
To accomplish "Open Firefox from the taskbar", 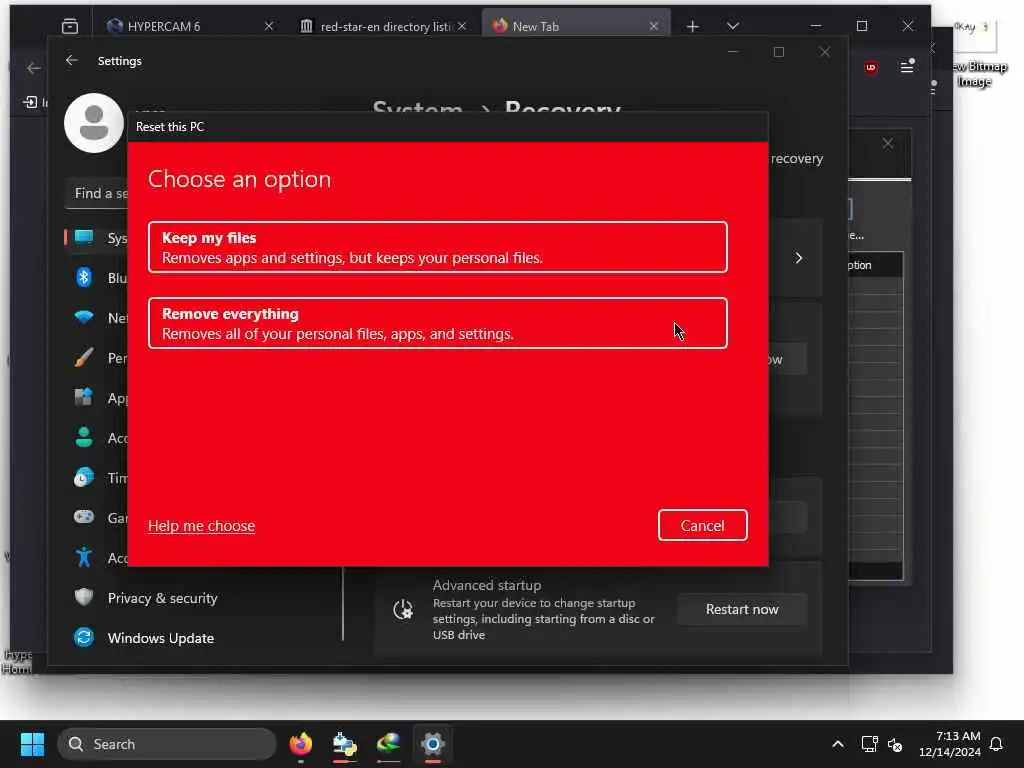I will pyautogui.click(x=300, y=744).
